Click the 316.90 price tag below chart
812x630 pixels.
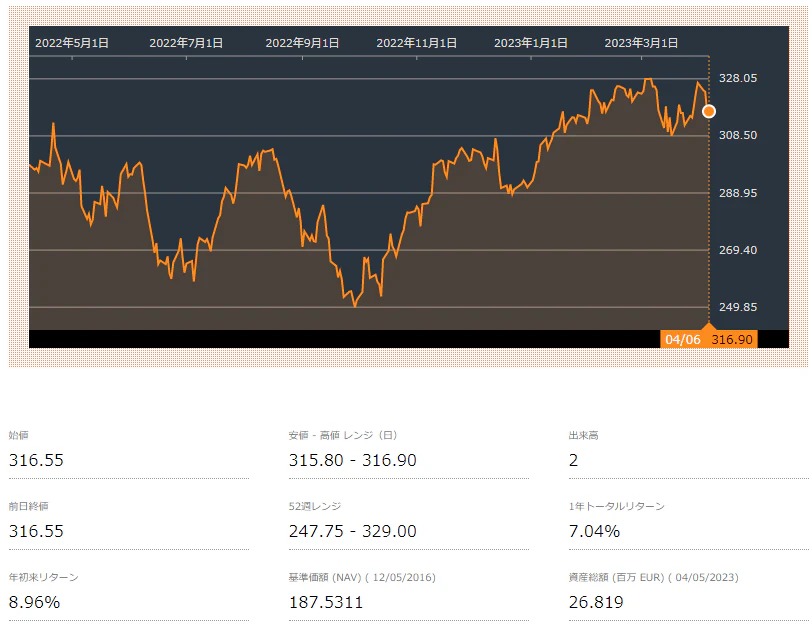coord(732,339)
